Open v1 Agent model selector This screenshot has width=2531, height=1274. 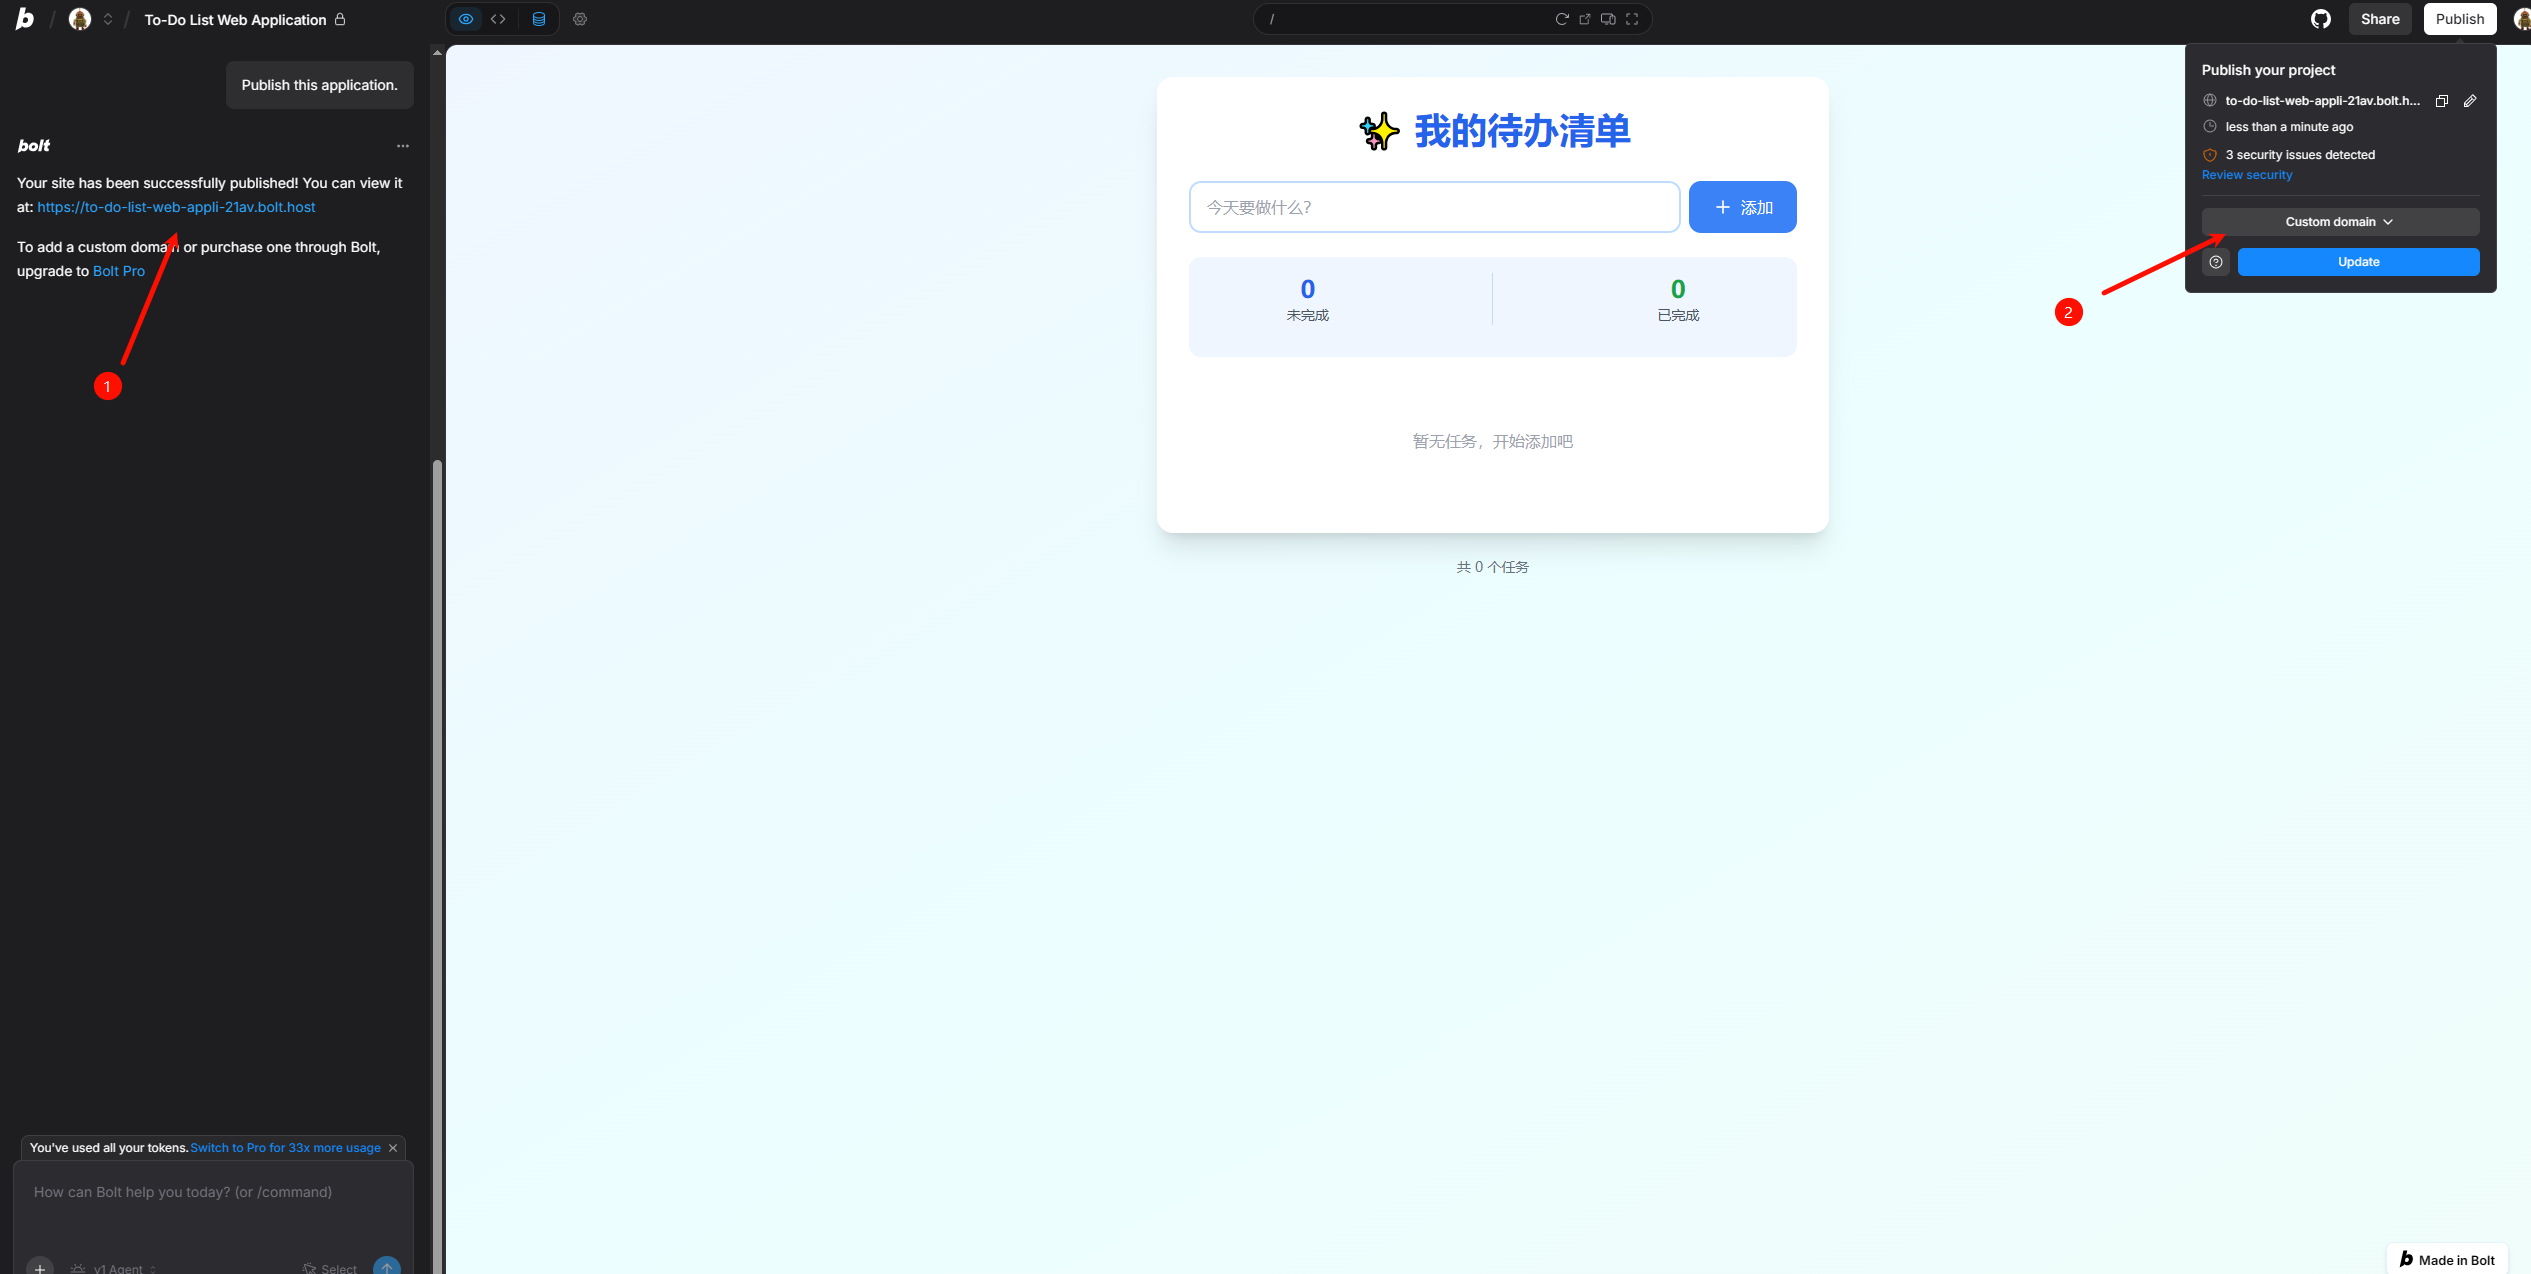[118, 1268]
